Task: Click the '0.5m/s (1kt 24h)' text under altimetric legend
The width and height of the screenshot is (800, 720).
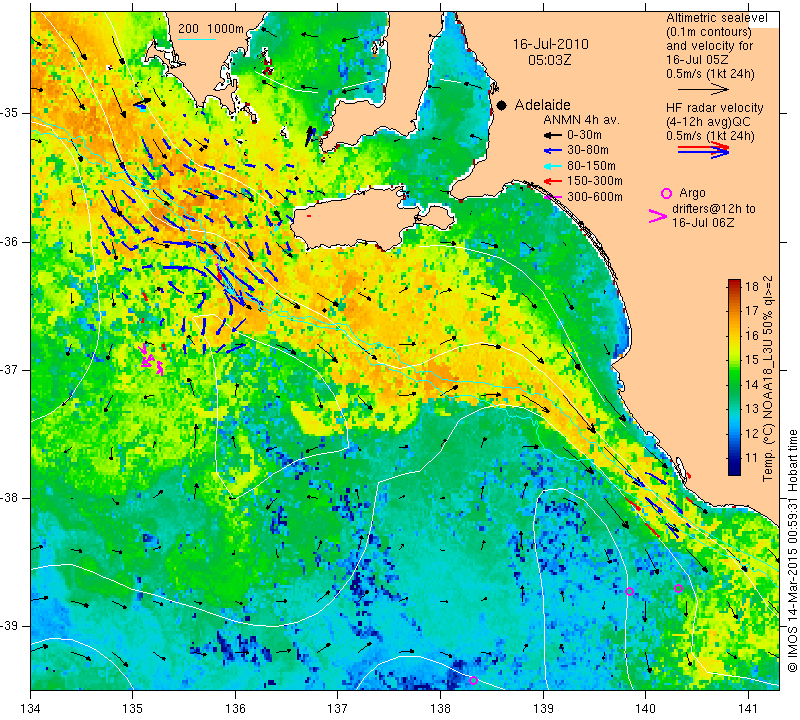Action: [710, 74]
